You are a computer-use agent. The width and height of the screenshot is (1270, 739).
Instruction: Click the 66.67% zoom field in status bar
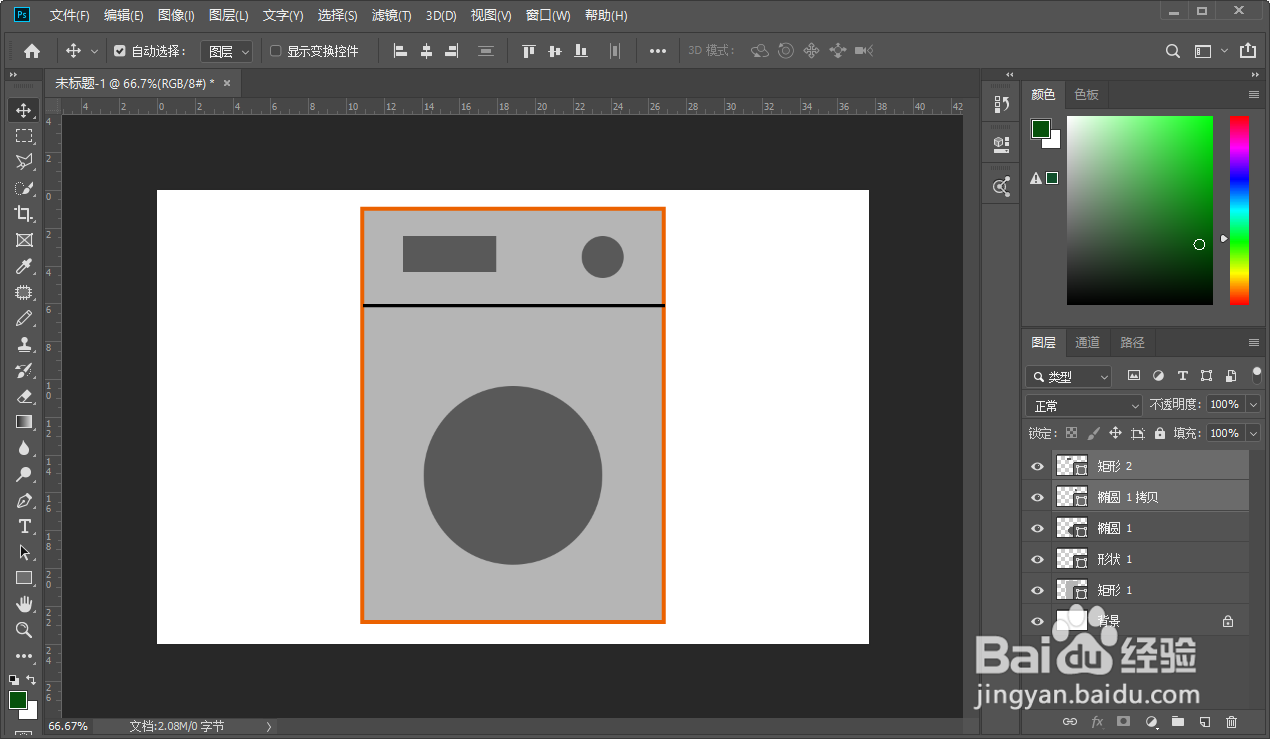click(x=67, y=727)
